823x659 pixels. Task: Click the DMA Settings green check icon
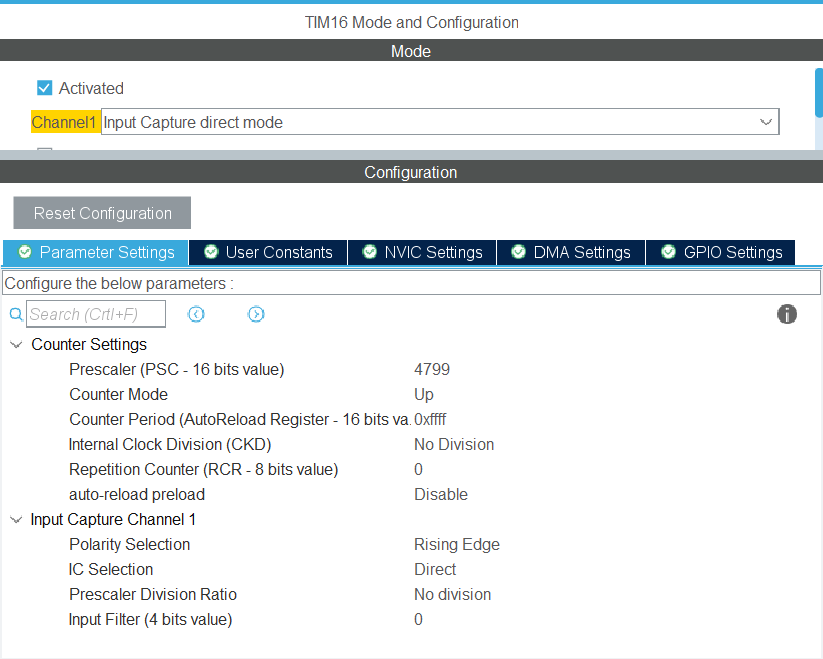point(519,252)
